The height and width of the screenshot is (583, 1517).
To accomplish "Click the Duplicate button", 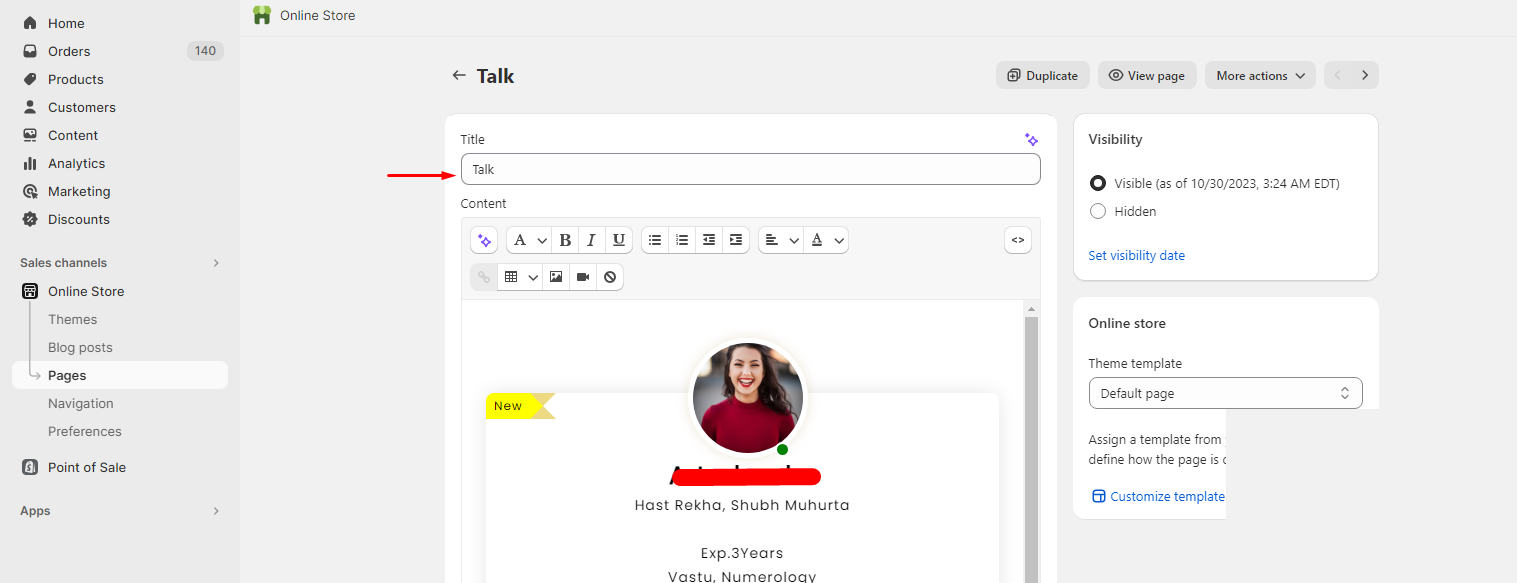I will (x=1043, y=75).
